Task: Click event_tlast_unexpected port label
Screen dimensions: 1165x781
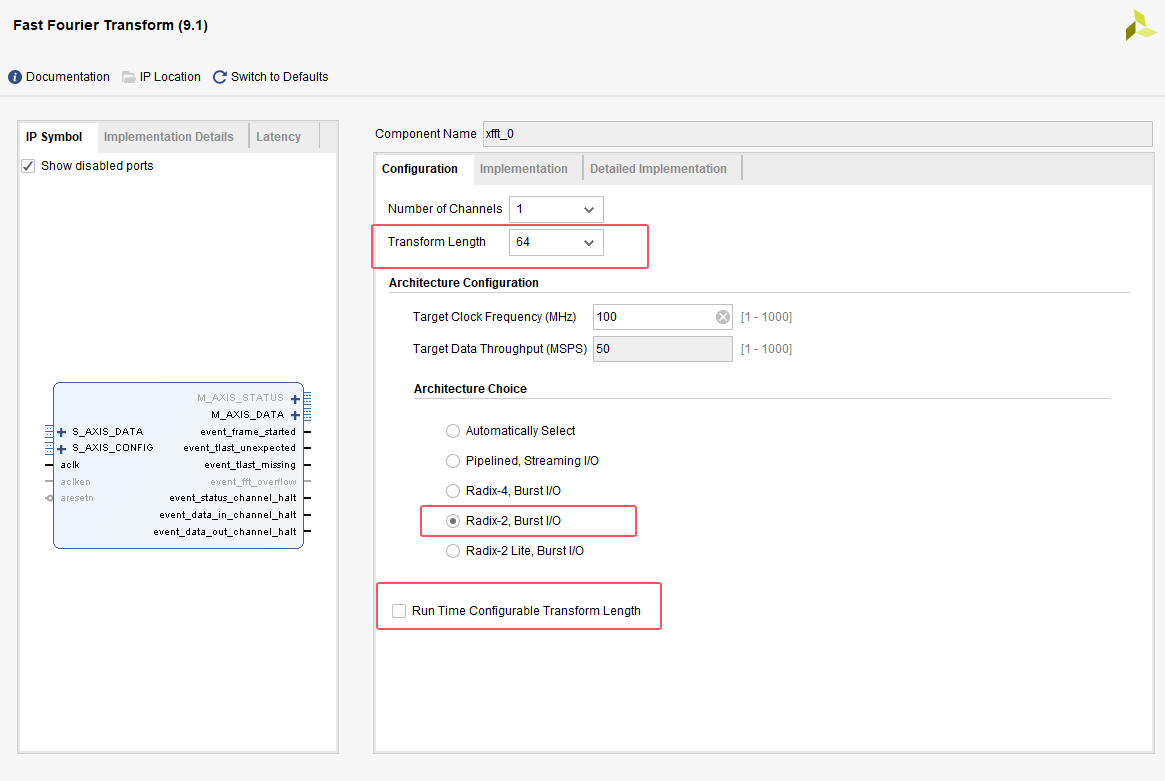Action: click(240, 449)
